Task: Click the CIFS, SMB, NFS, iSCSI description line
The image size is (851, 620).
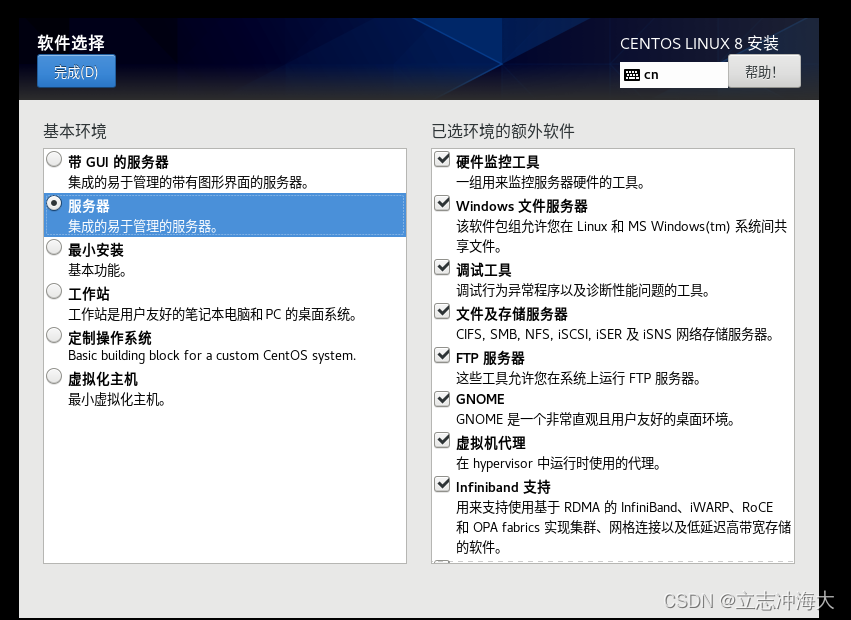Action: click(615, 334)
